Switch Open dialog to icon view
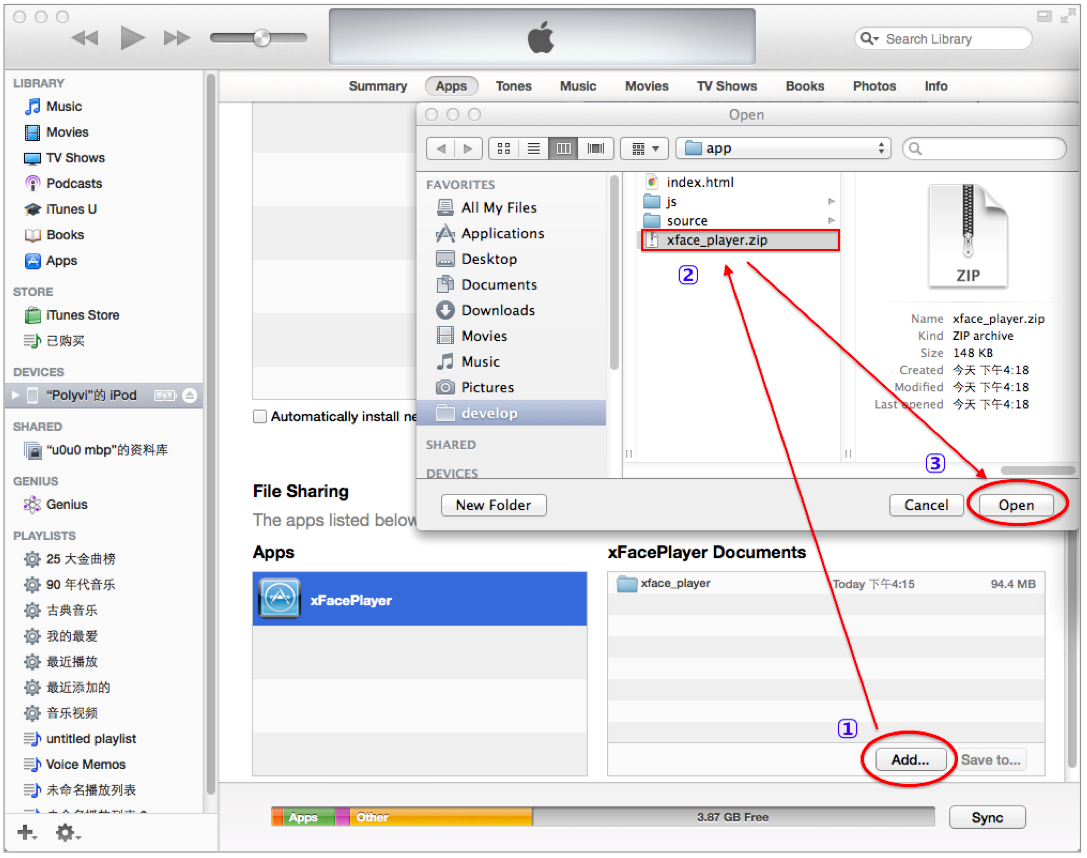1087x858 pixels. tap(504, 148)
